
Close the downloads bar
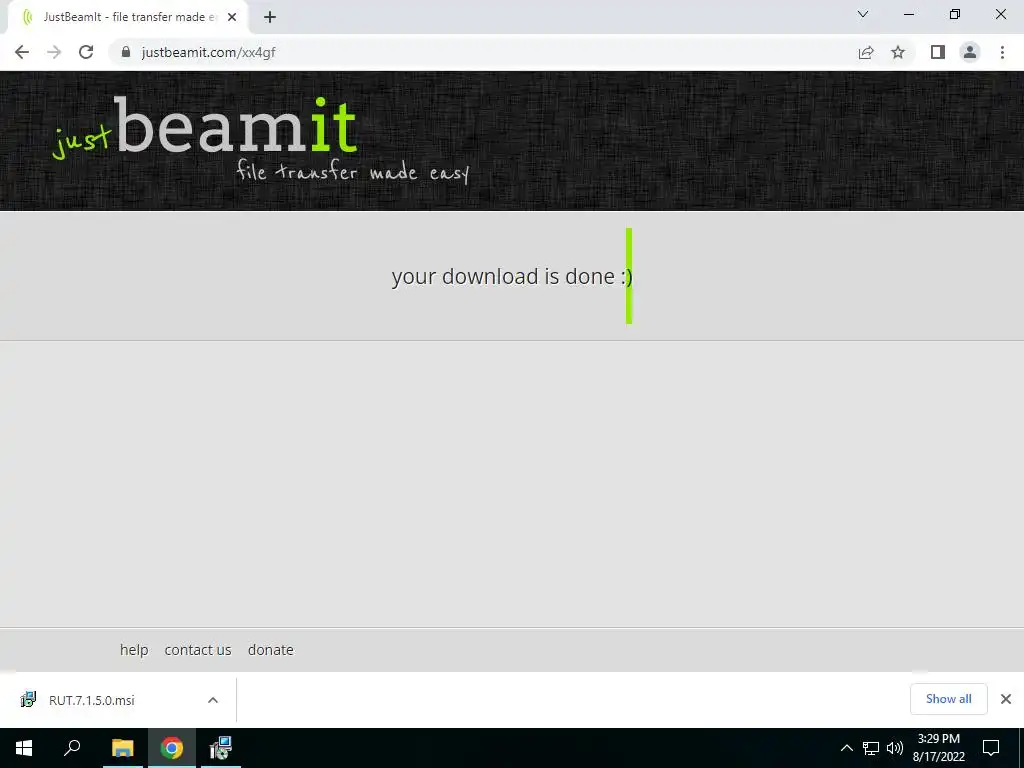pos(1006,699)
